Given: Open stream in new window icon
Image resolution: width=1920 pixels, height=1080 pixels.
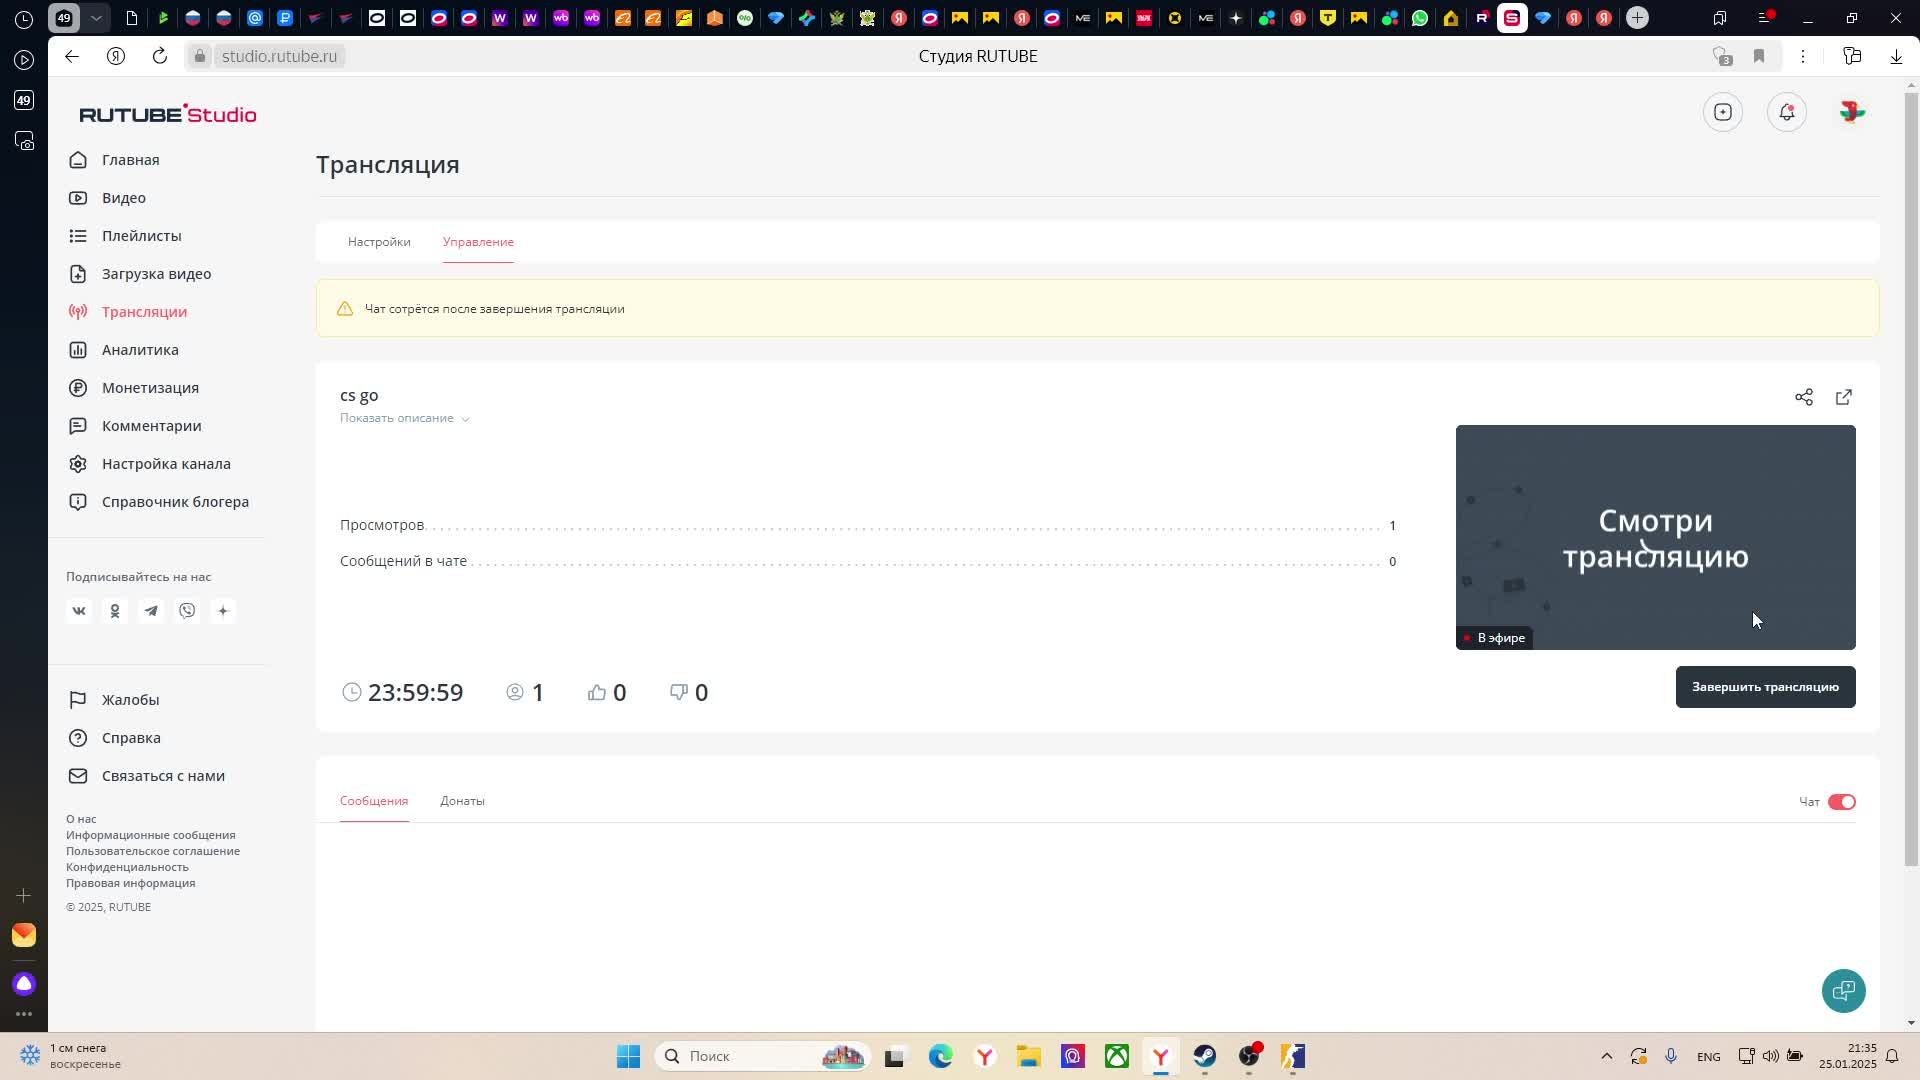Looking at the screenshot, I should pos(1843,397).
